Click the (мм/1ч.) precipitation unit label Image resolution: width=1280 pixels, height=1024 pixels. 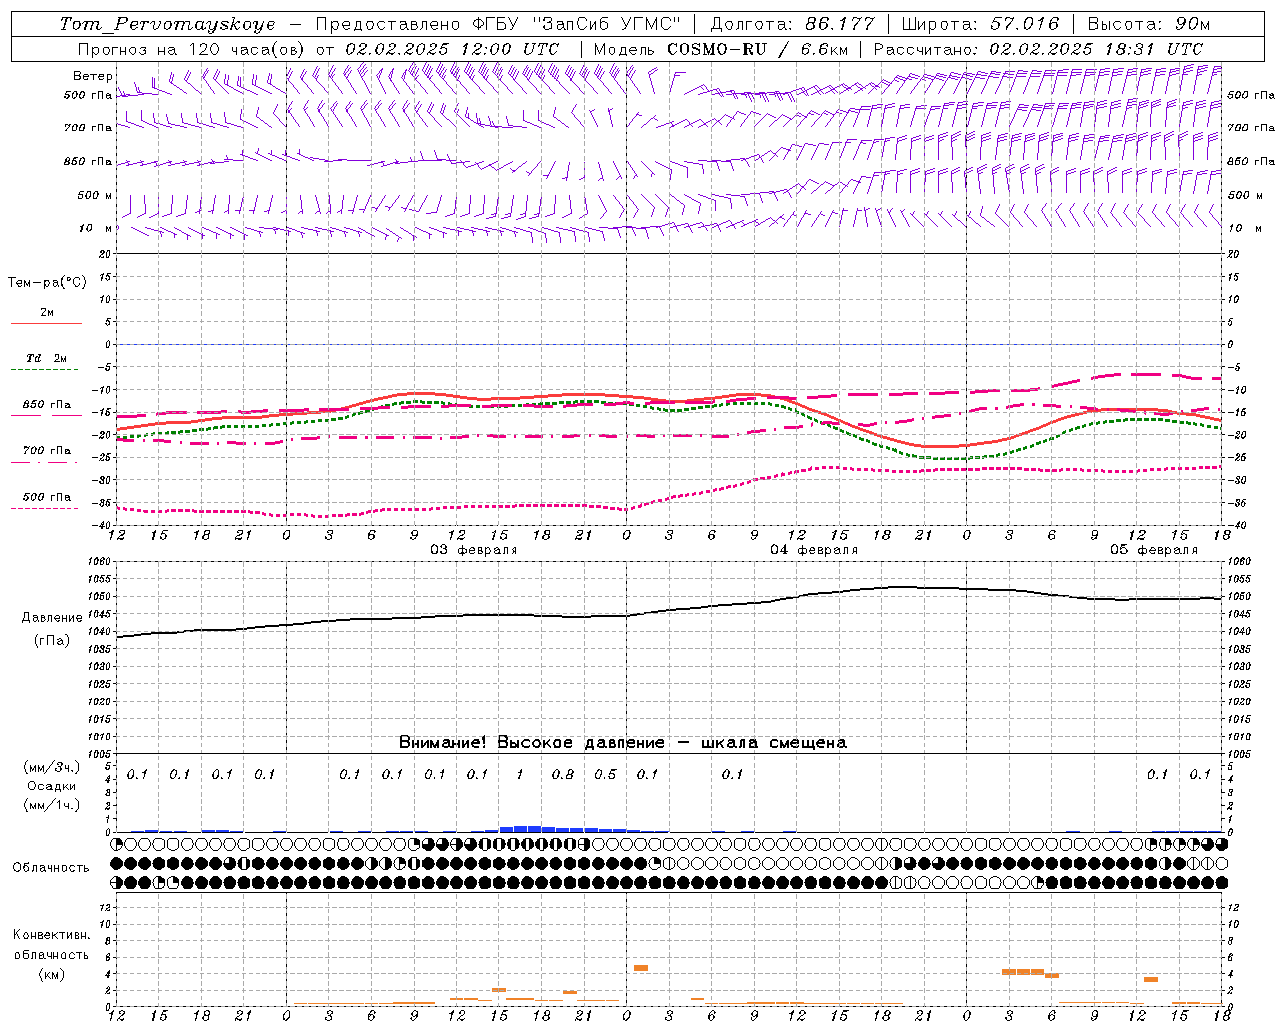click(x=52, y=805)
